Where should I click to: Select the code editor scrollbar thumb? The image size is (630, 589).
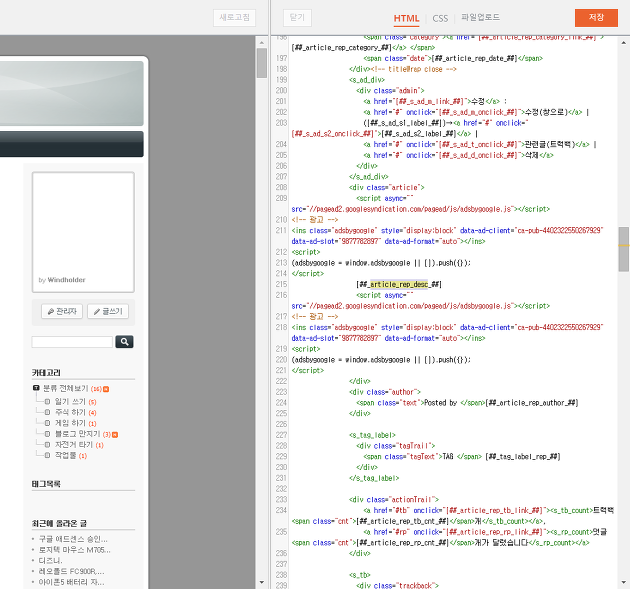click(624, 249)
